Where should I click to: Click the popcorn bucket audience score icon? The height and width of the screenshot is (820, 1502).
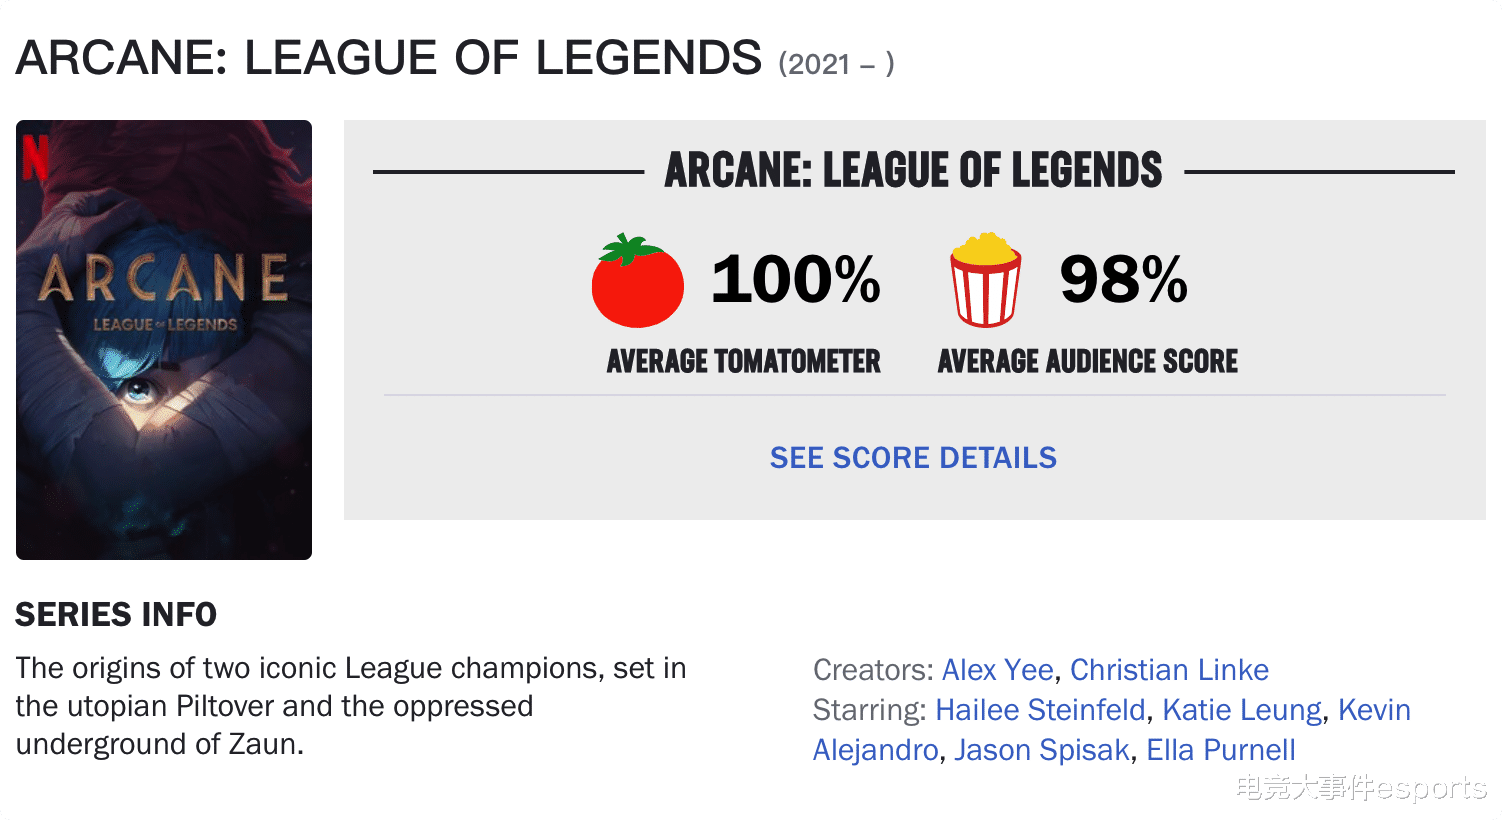985,279
